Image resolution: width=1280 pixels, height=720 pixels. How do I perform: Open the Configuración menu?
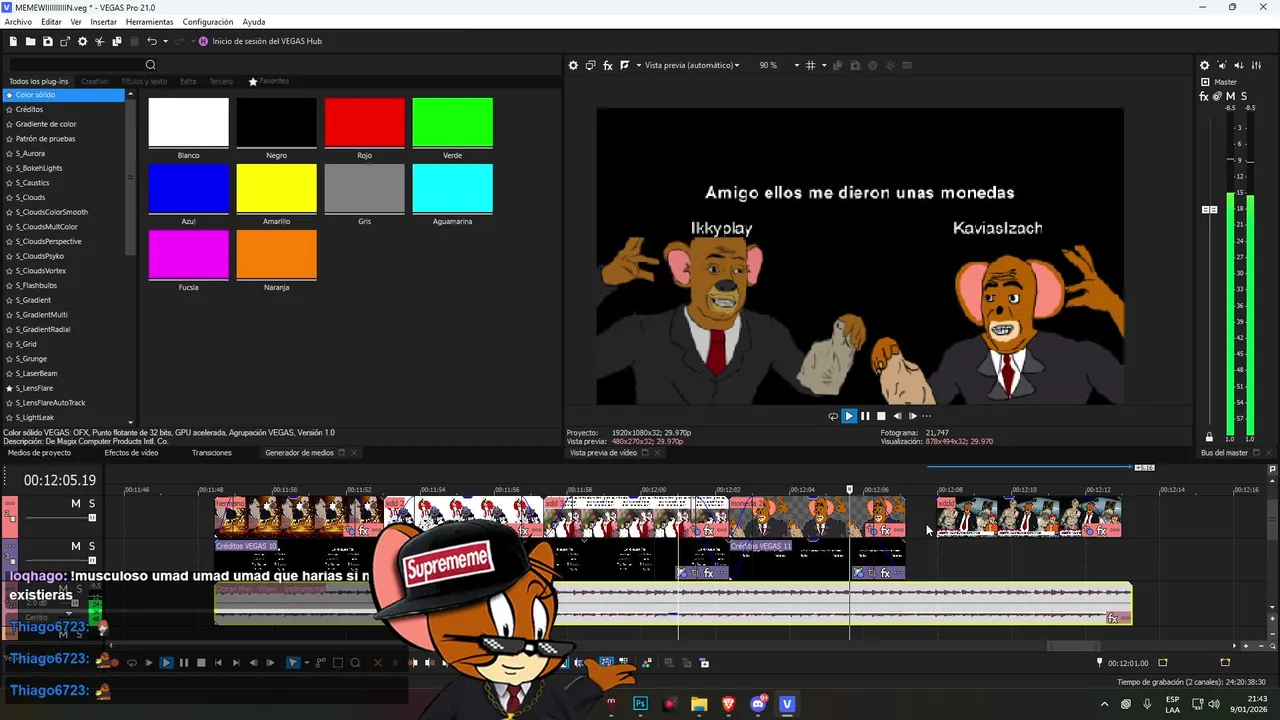pyautogui.click(x=208, y=22)
